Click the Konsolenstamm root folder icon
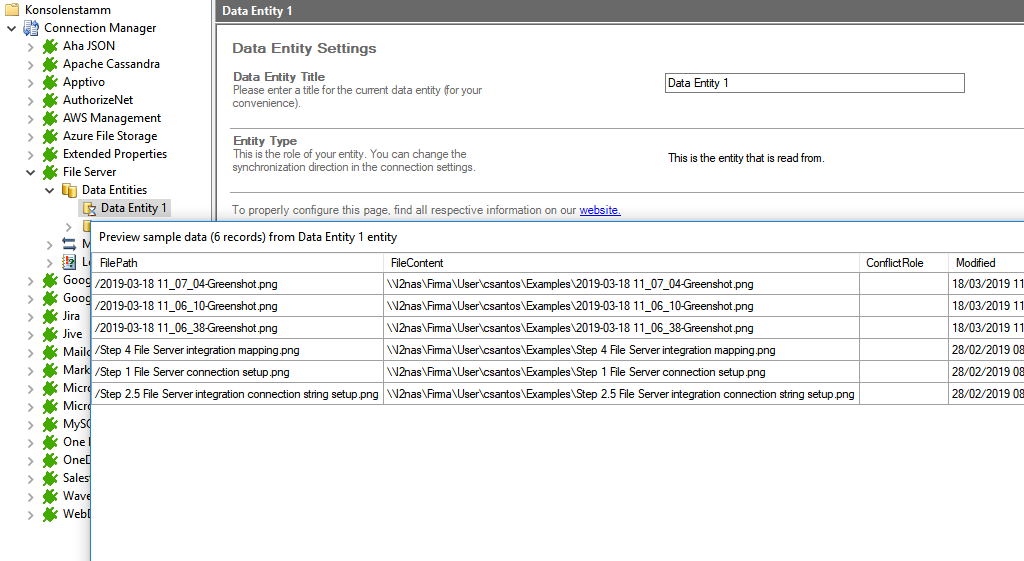The width and height of the screenshot is (1024, 561). (12, 10)
